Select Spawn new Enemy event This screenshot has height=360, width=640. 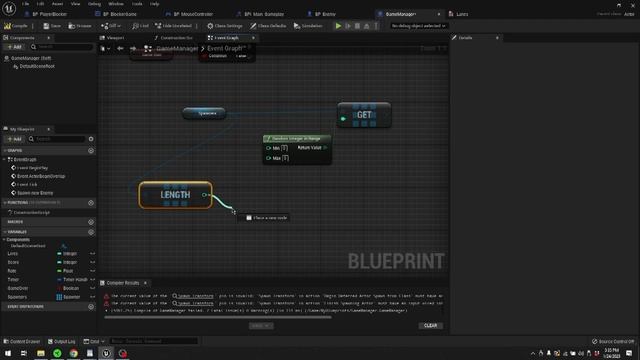(35, 193)
